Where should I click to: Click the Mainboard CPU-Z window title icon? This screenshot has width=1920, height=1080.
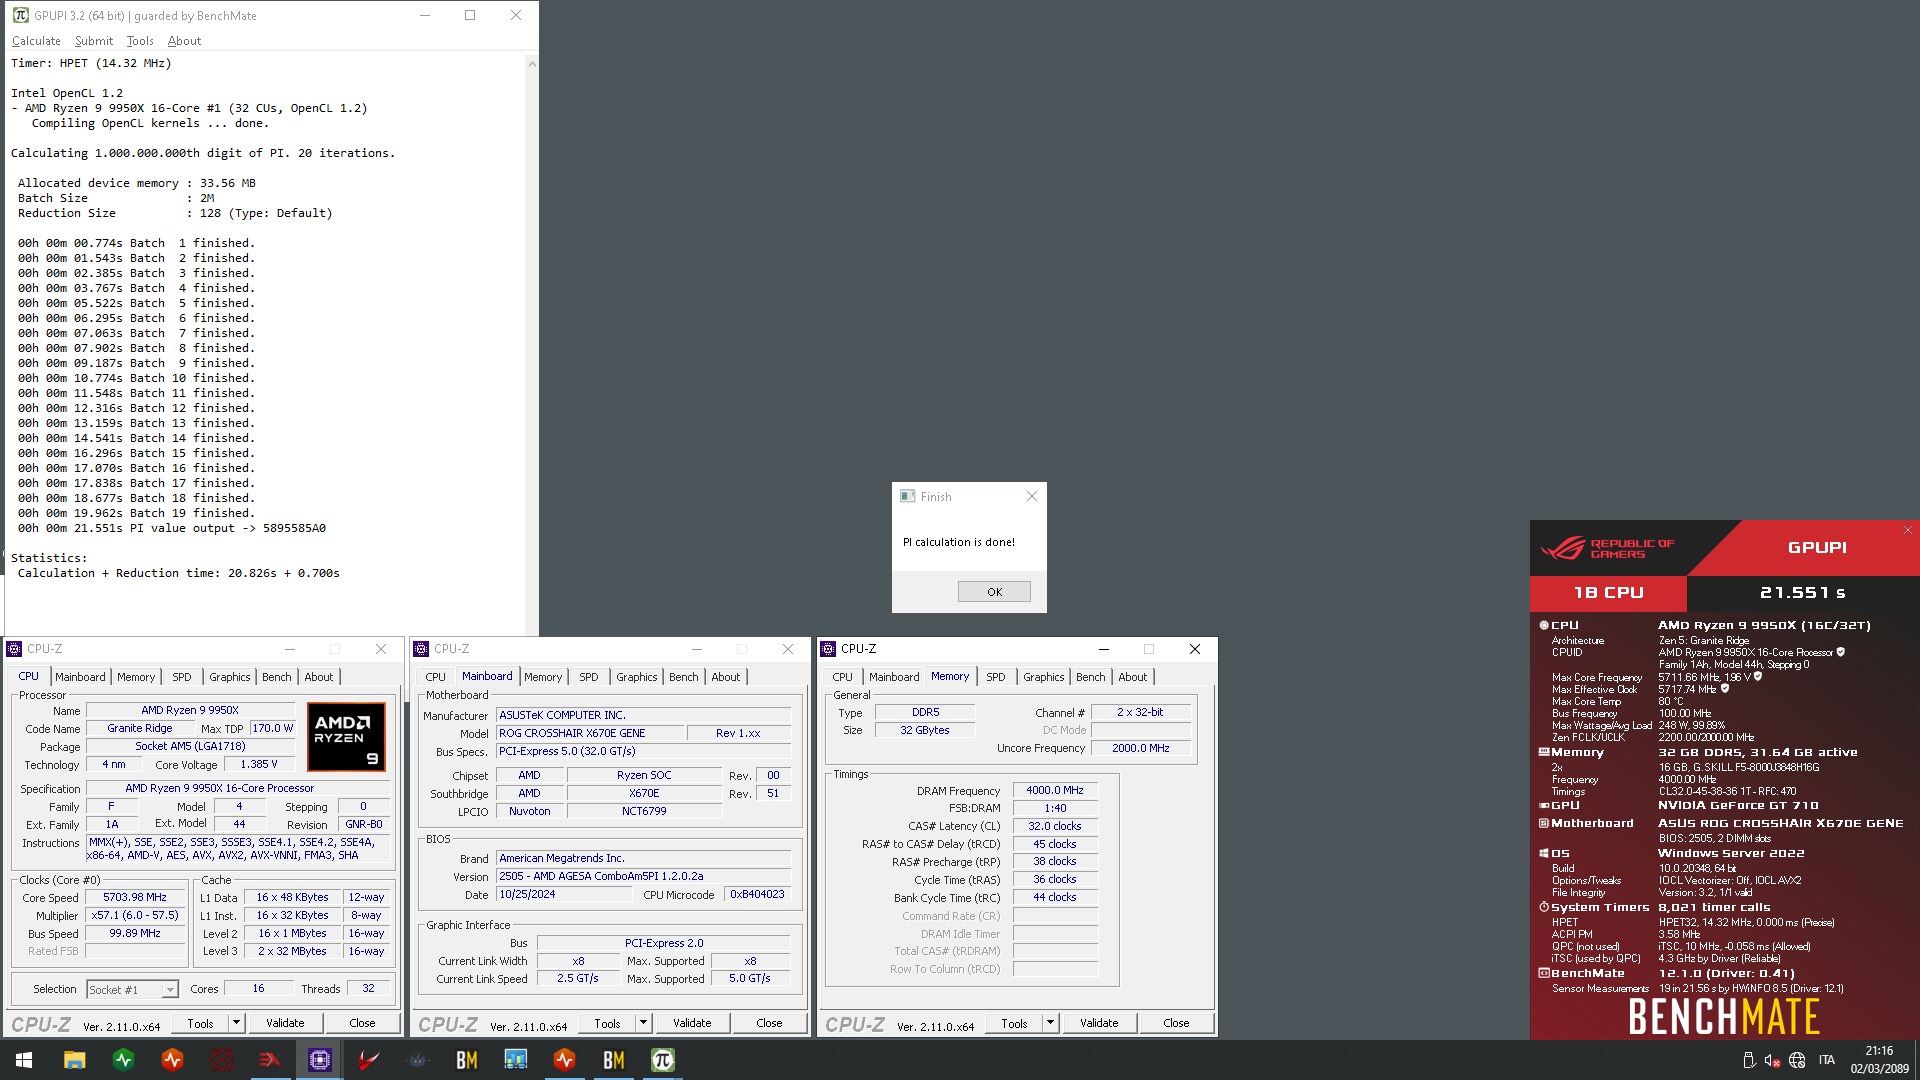pyautogui.click(x=421, y=649)
